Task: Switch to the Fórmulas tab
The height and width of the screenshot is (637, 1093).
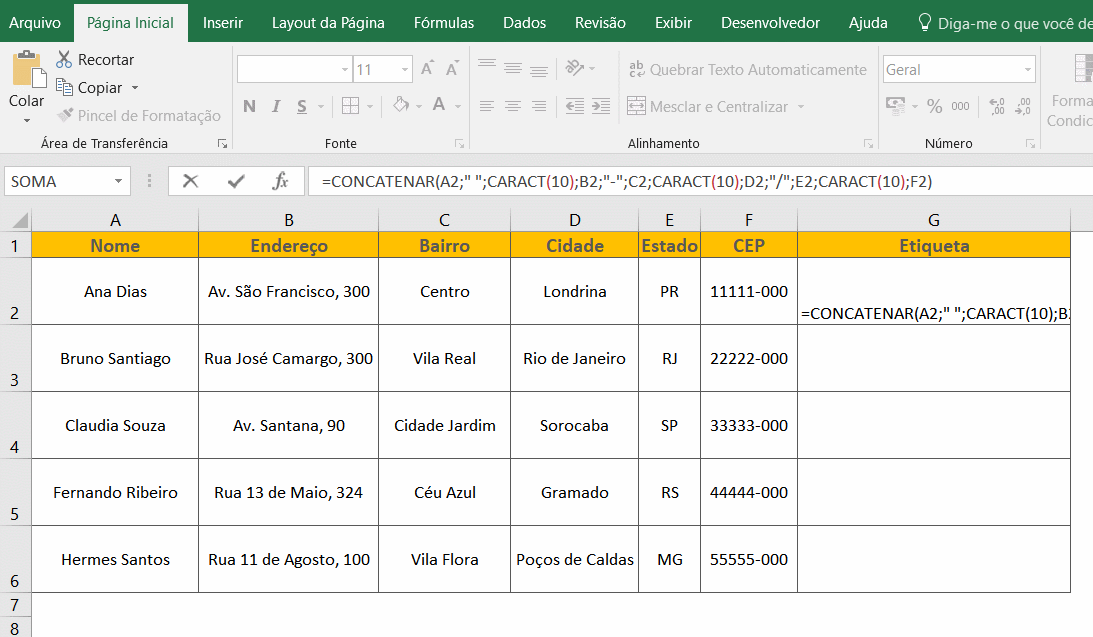Action: tap(444, 22)
